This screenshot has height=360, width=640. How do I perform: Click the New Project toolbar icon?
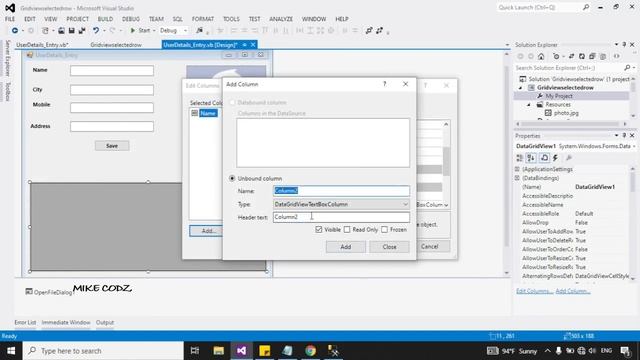[45, 31]
